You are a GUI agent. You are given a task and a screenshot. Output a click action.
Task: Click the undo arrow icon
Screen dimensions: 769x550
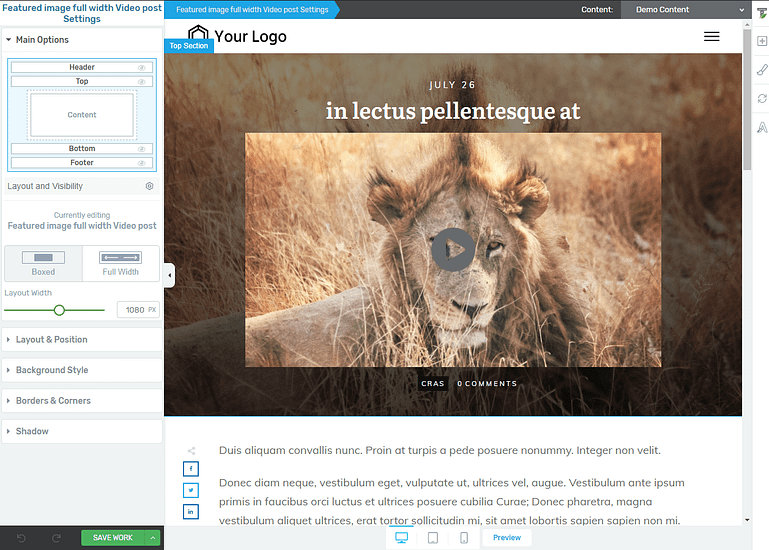coord(21,538)
